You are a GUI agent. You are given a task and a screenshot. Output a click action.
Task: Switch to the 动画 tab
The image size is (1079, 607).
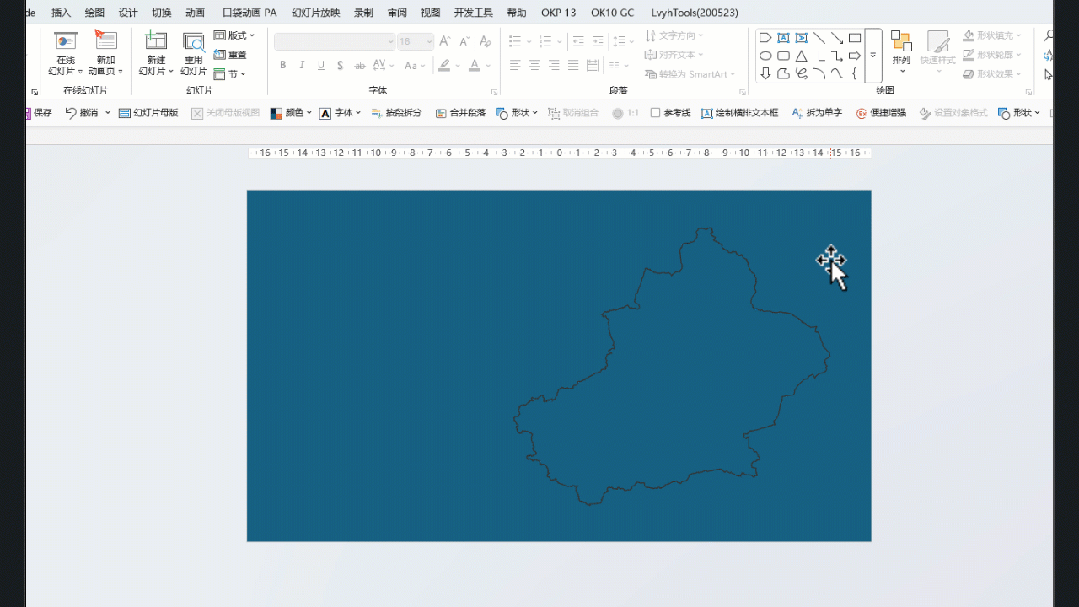coord(195,12)
